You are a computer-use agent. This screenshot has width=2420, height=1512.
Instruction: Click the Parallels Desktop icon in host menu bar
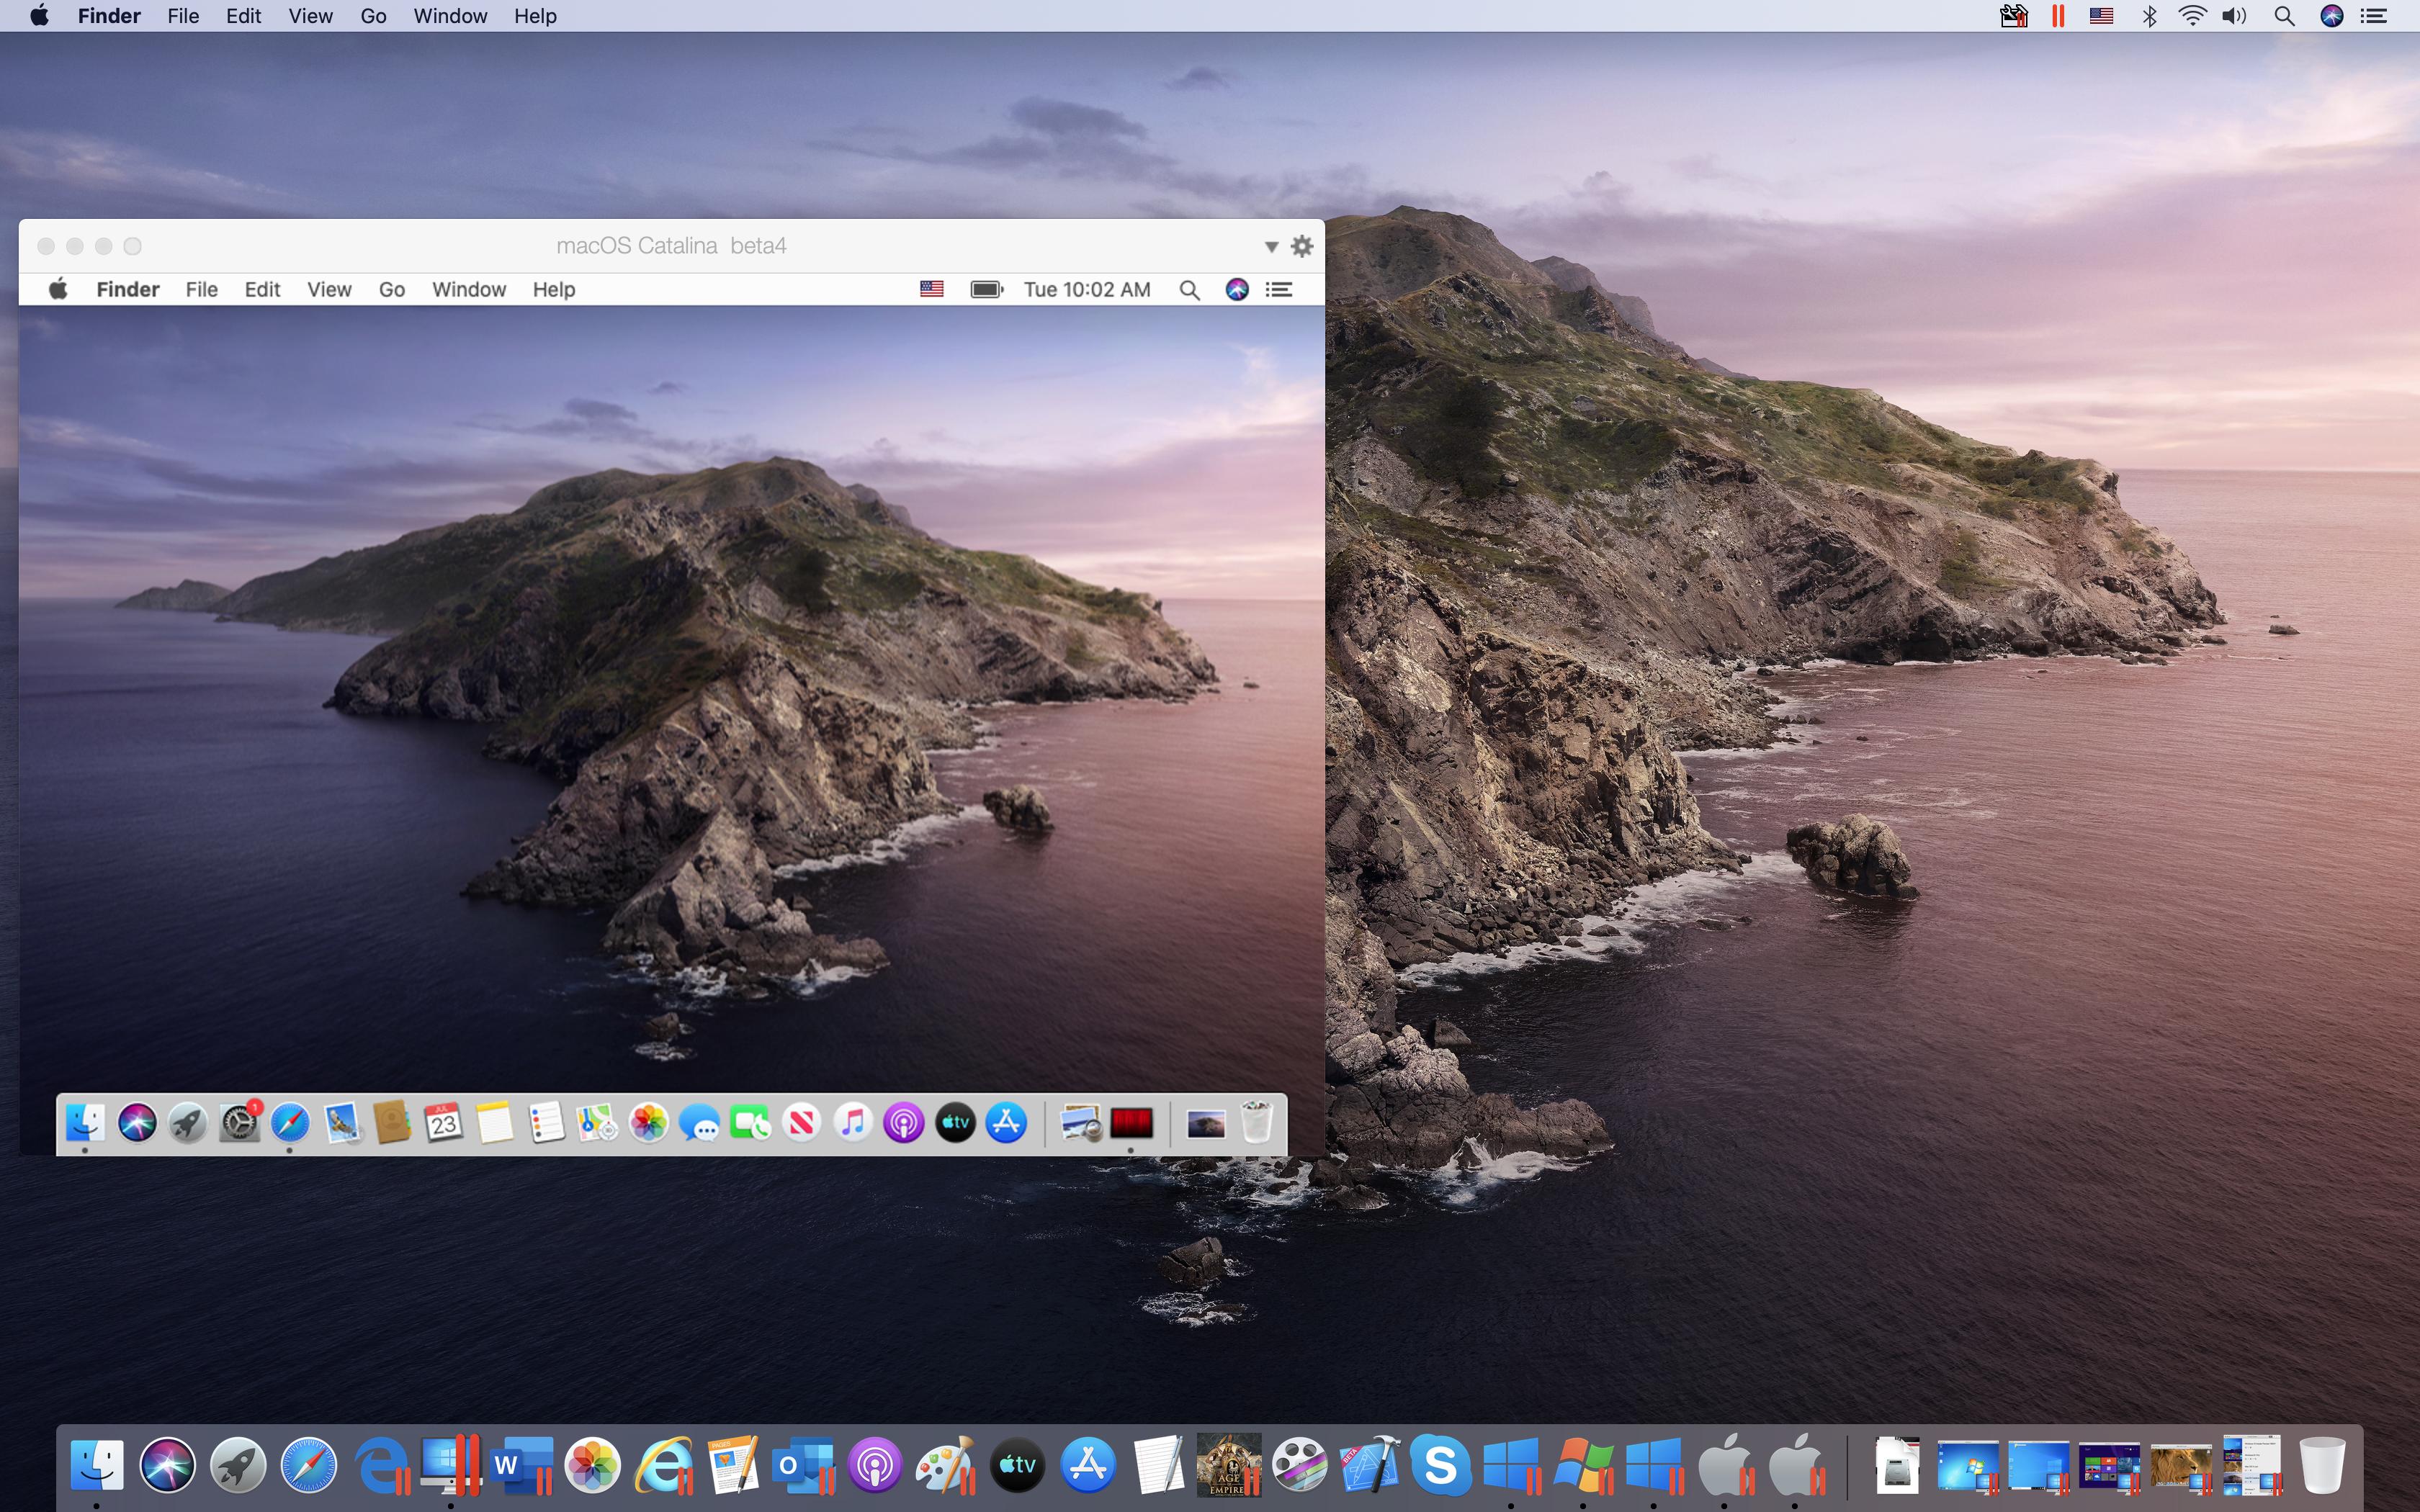[x=2013, y=16]
